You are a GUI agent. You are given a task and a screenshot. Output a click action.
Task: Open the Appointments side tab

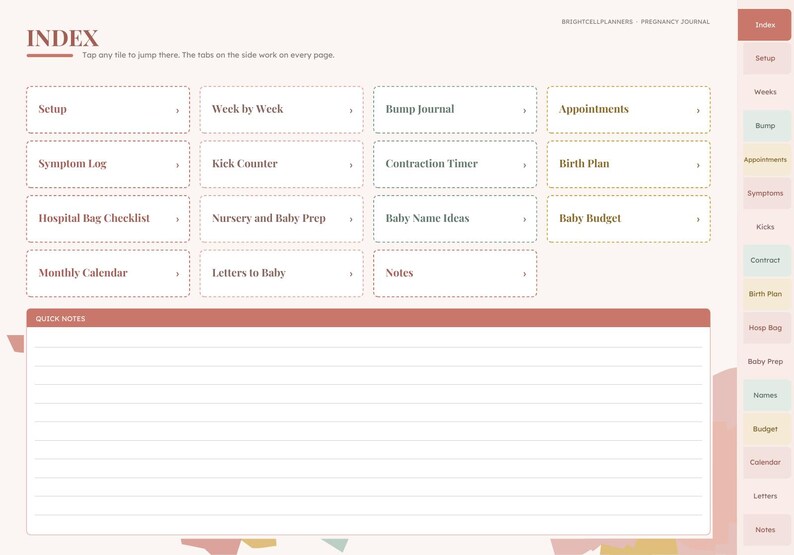pyautogui.click(x=767, y=160)
